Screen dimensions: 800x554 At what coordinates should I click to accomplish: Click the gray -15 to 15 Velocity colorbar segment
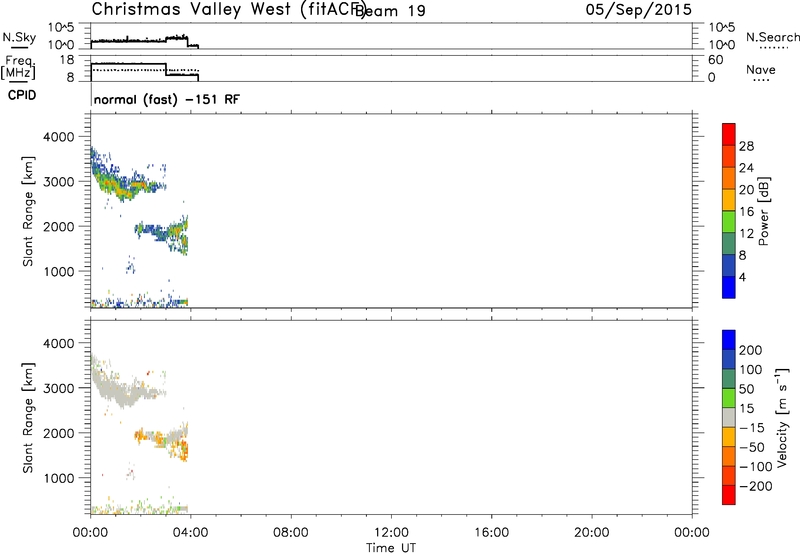(x=729, y=417)
